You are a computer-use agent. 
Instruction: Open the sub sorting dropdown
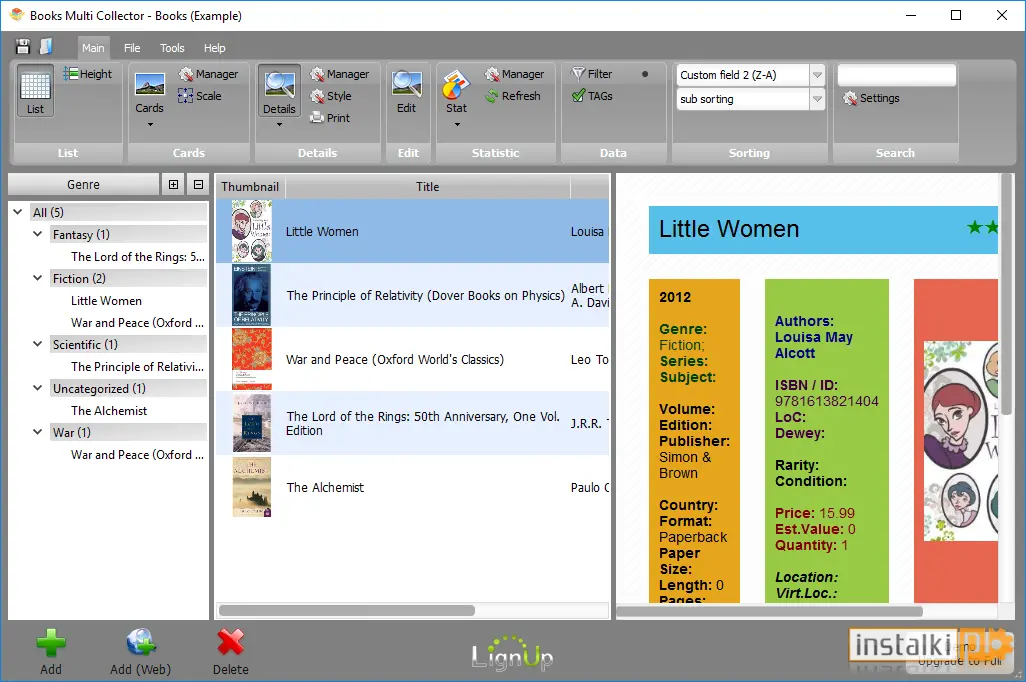(x=817, y=99)
